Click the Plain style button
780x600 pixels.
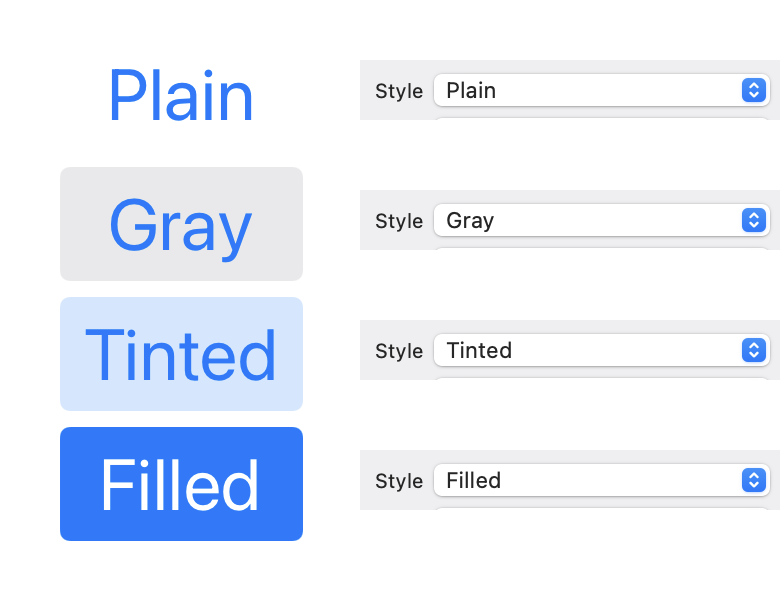coord(181,96)
